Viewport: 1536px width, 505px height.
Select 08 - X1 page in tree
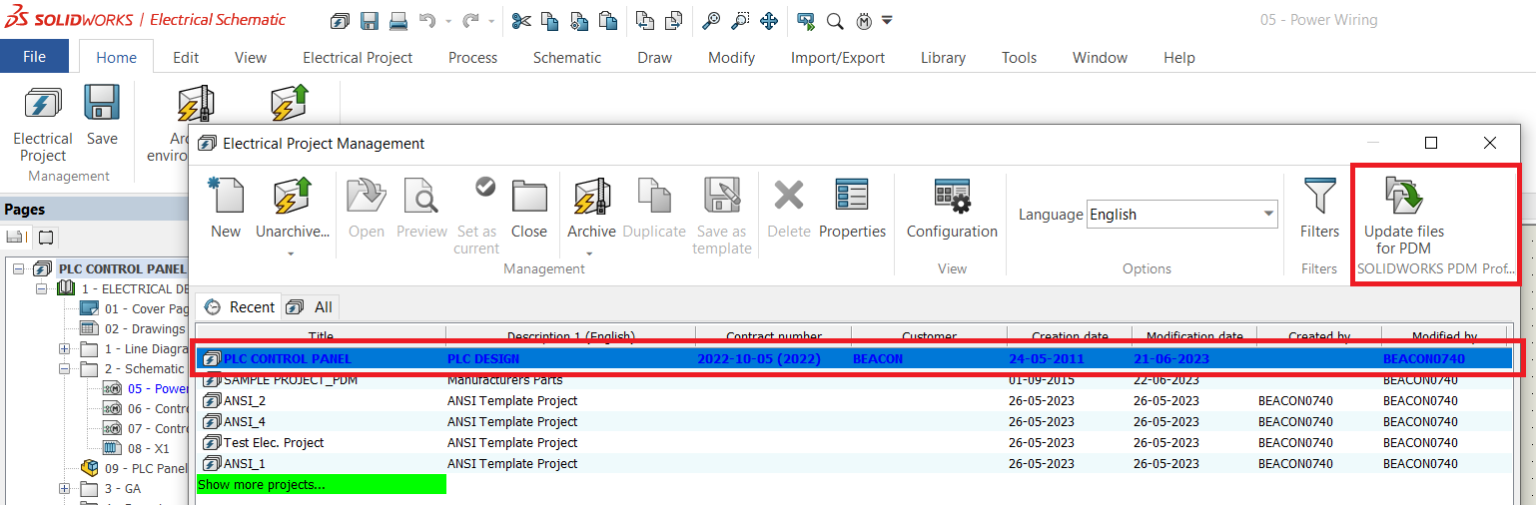[136, 448]
